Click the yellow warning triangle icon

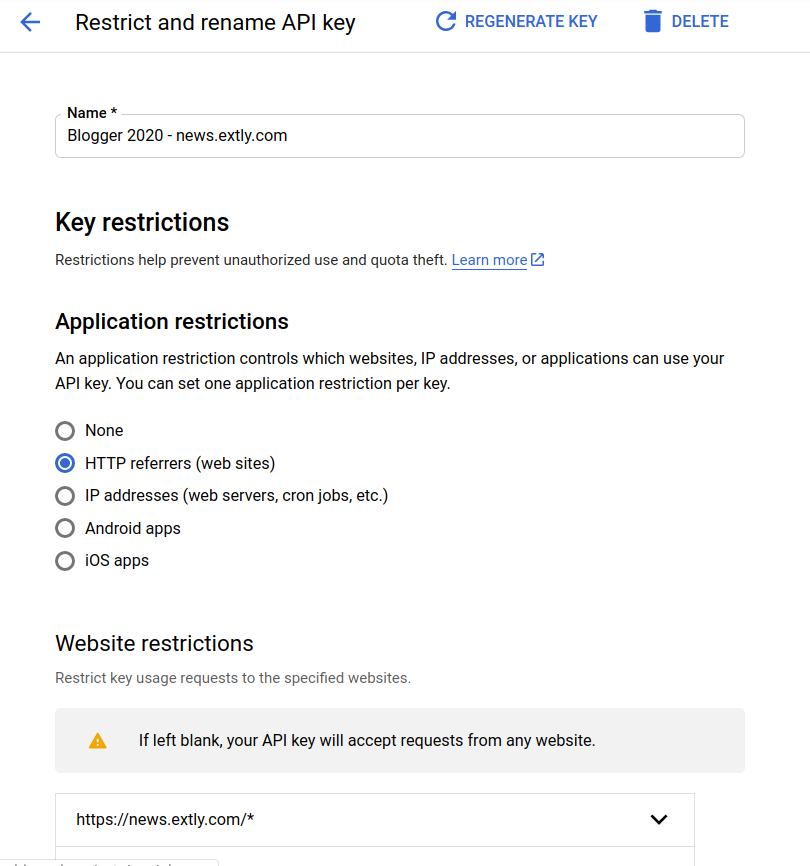(x=98, y=741)
